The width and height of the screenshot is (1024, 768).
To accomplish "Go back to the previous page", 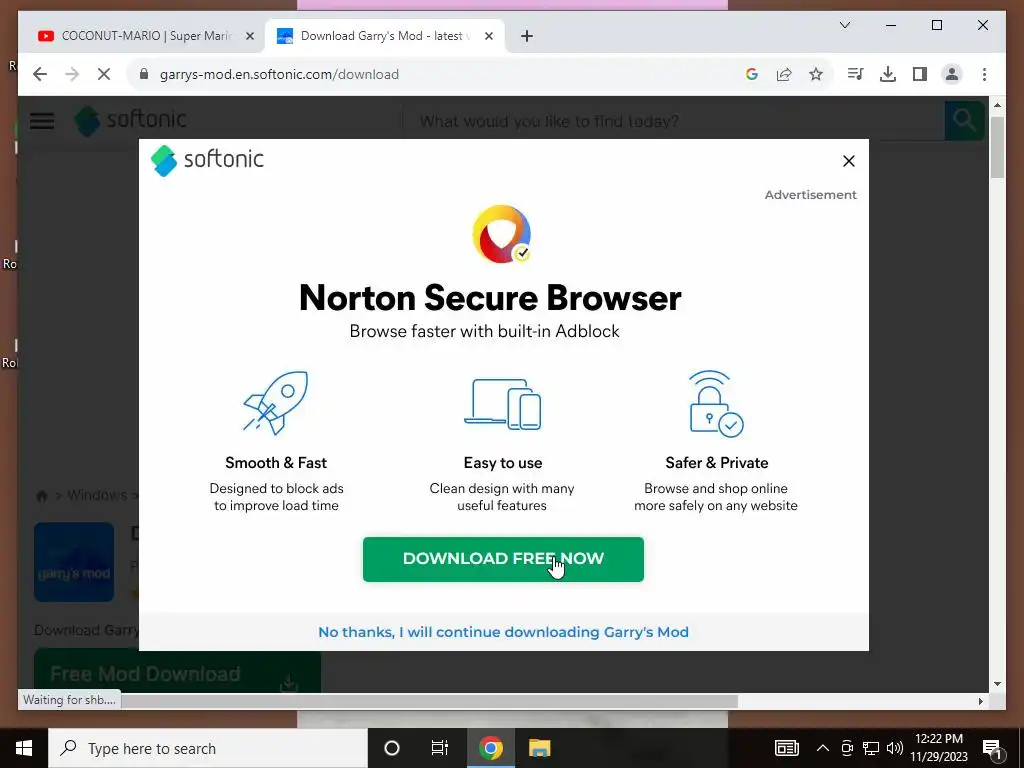I will point(40,74).
